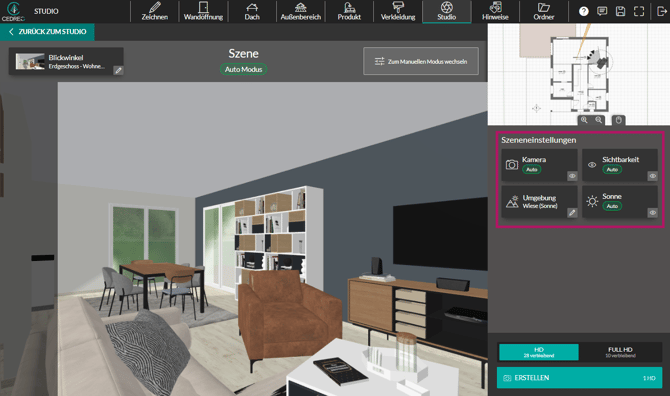Viewport: 670px width, 396px height.
Task: Switch to manual mode button
Action: pyautogui.click(x=421, y=62)
